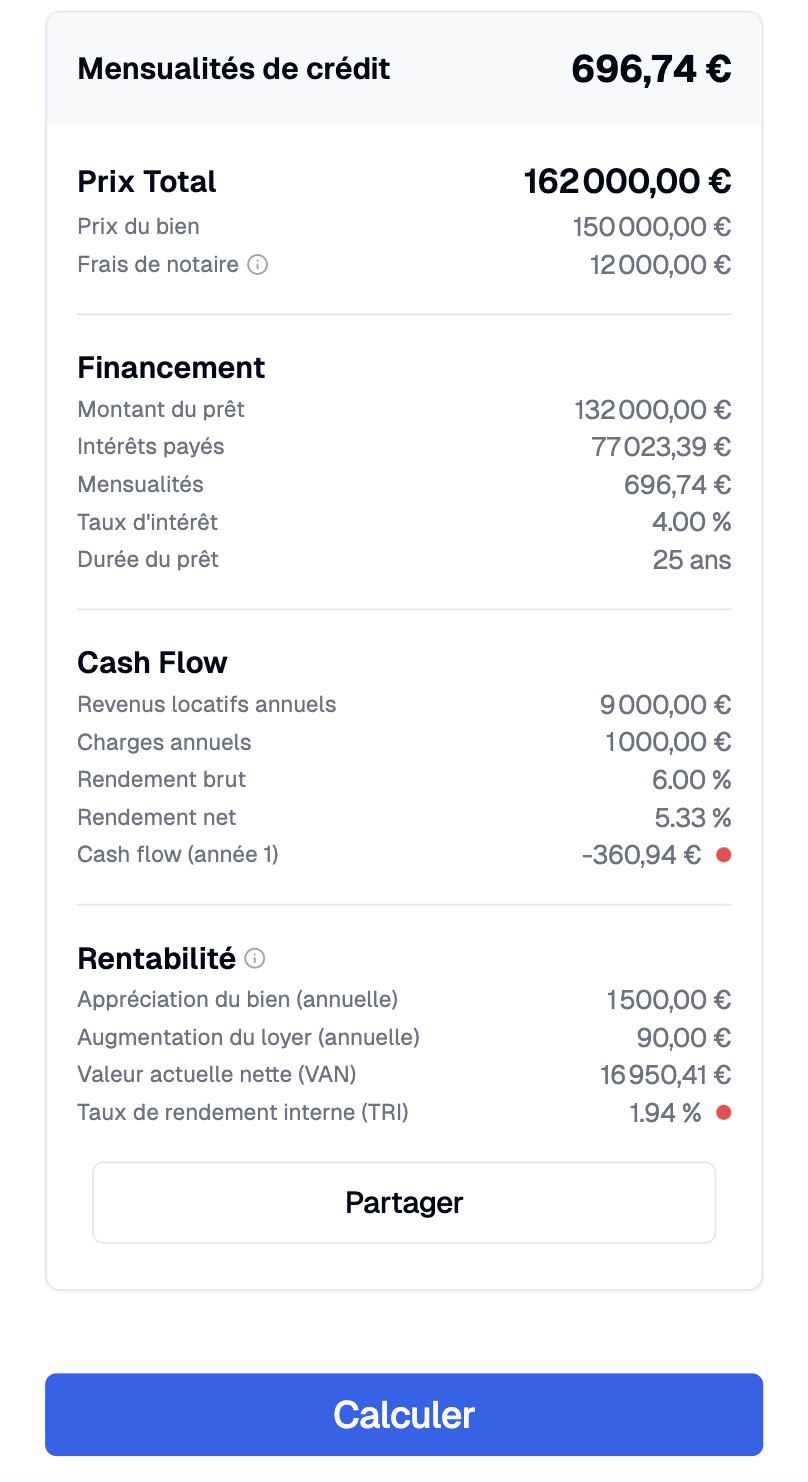This screenshot has width=808, height=1482.
Task: Click the Taux d'intérêt 4.00 % value
Action: pos(692,522)
